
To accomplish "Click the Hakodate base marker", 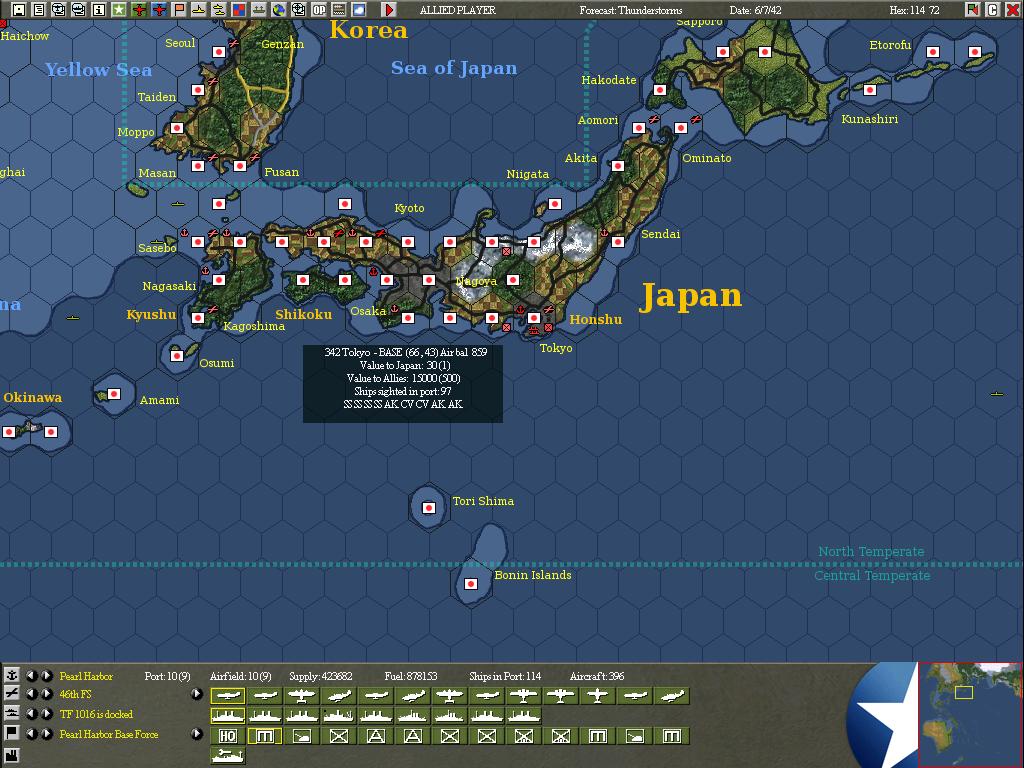I will click(x=660, y=90).
